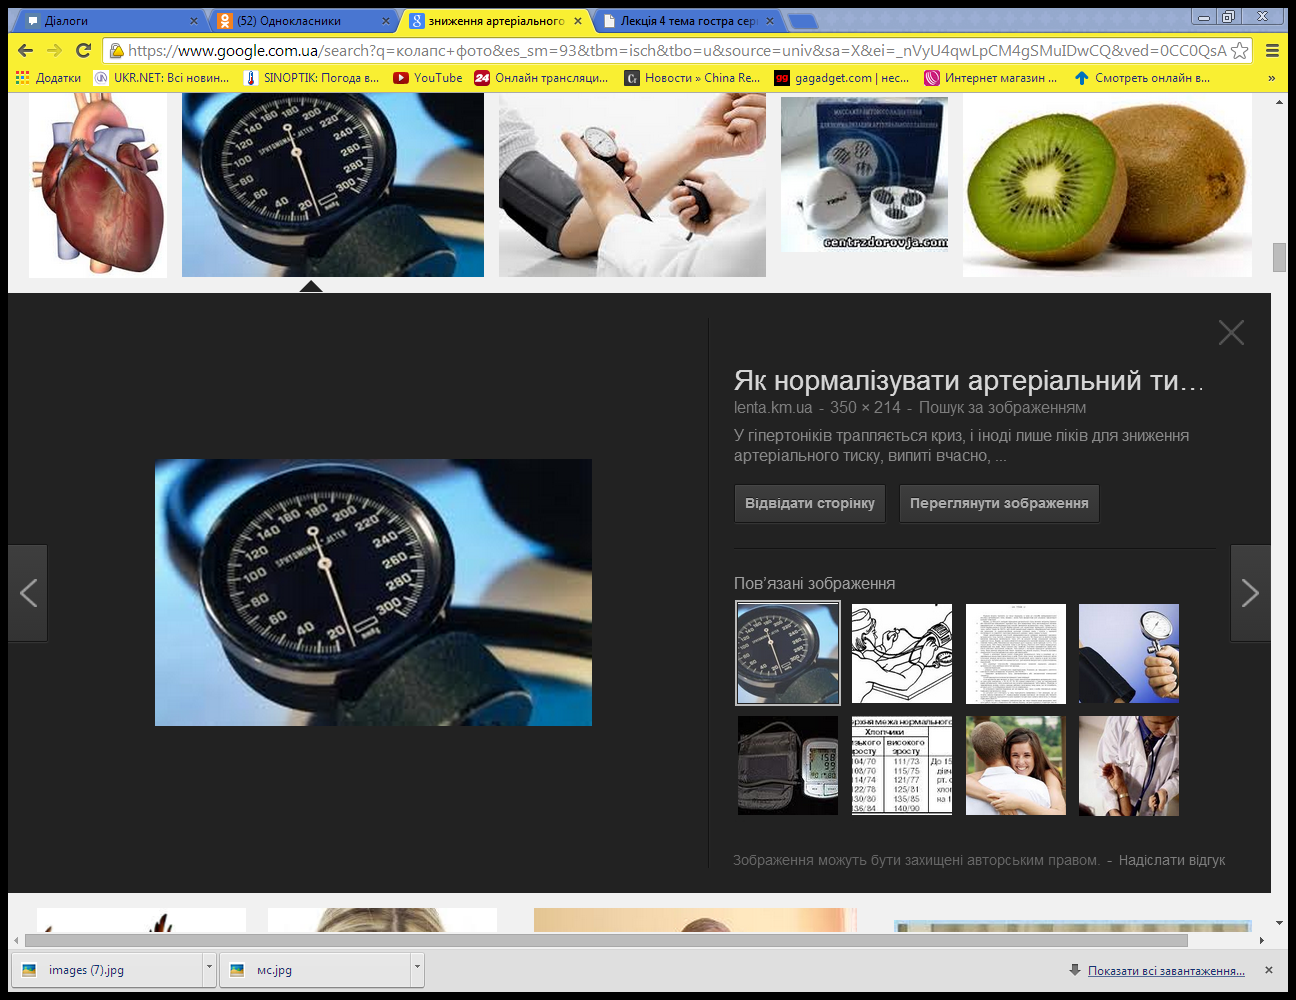Image resolution: width=1296 pixels, height=1000 pixels.
Task: Open the SINOPTIK weather bookmark
Action: click(x=311, y=78)
